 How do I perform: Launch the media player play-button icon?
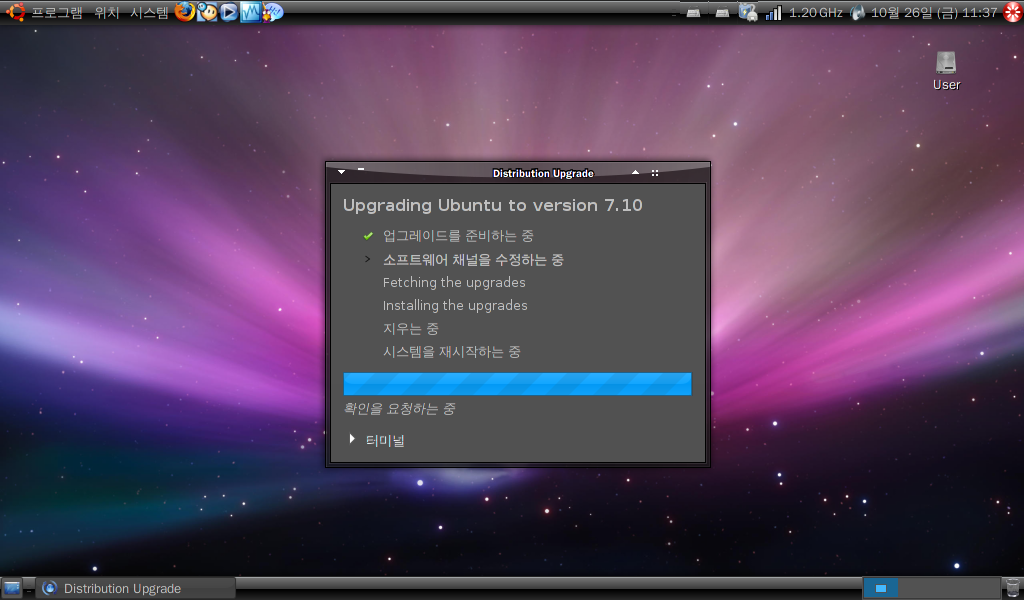(229, 12)
